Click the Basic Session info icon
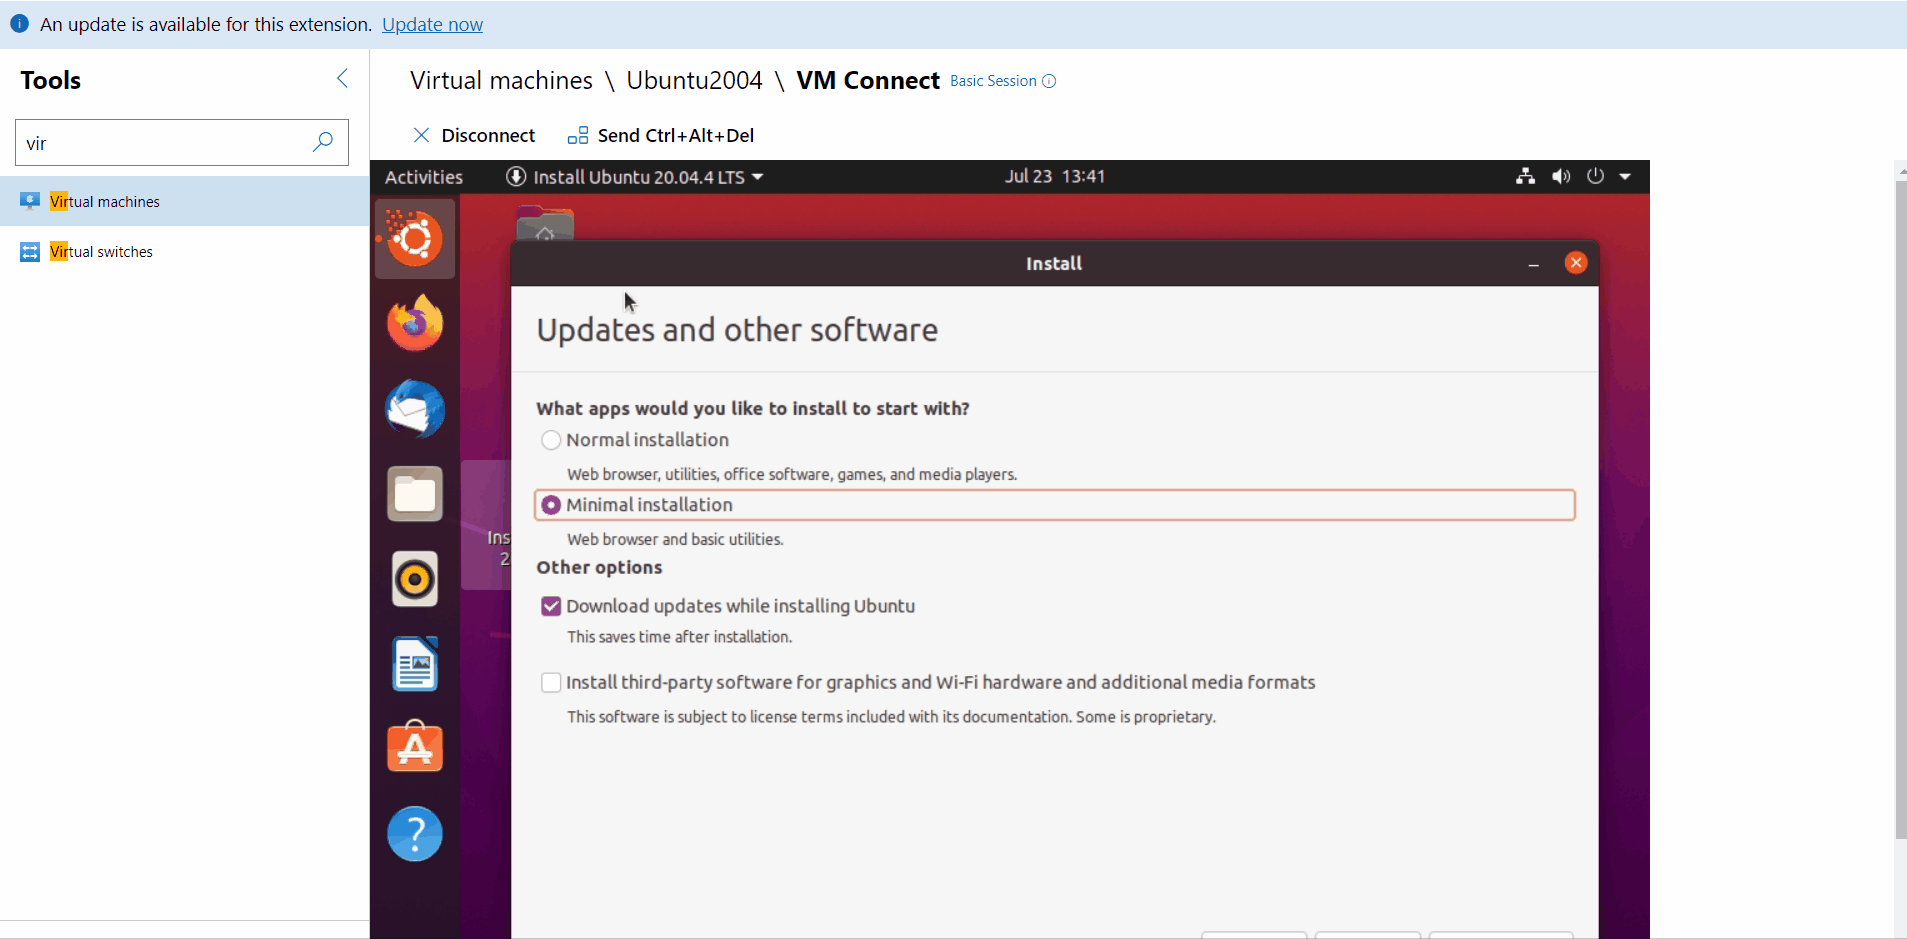The width and height of the screenshot is (1907, 939). click(x=1049, y=81)
